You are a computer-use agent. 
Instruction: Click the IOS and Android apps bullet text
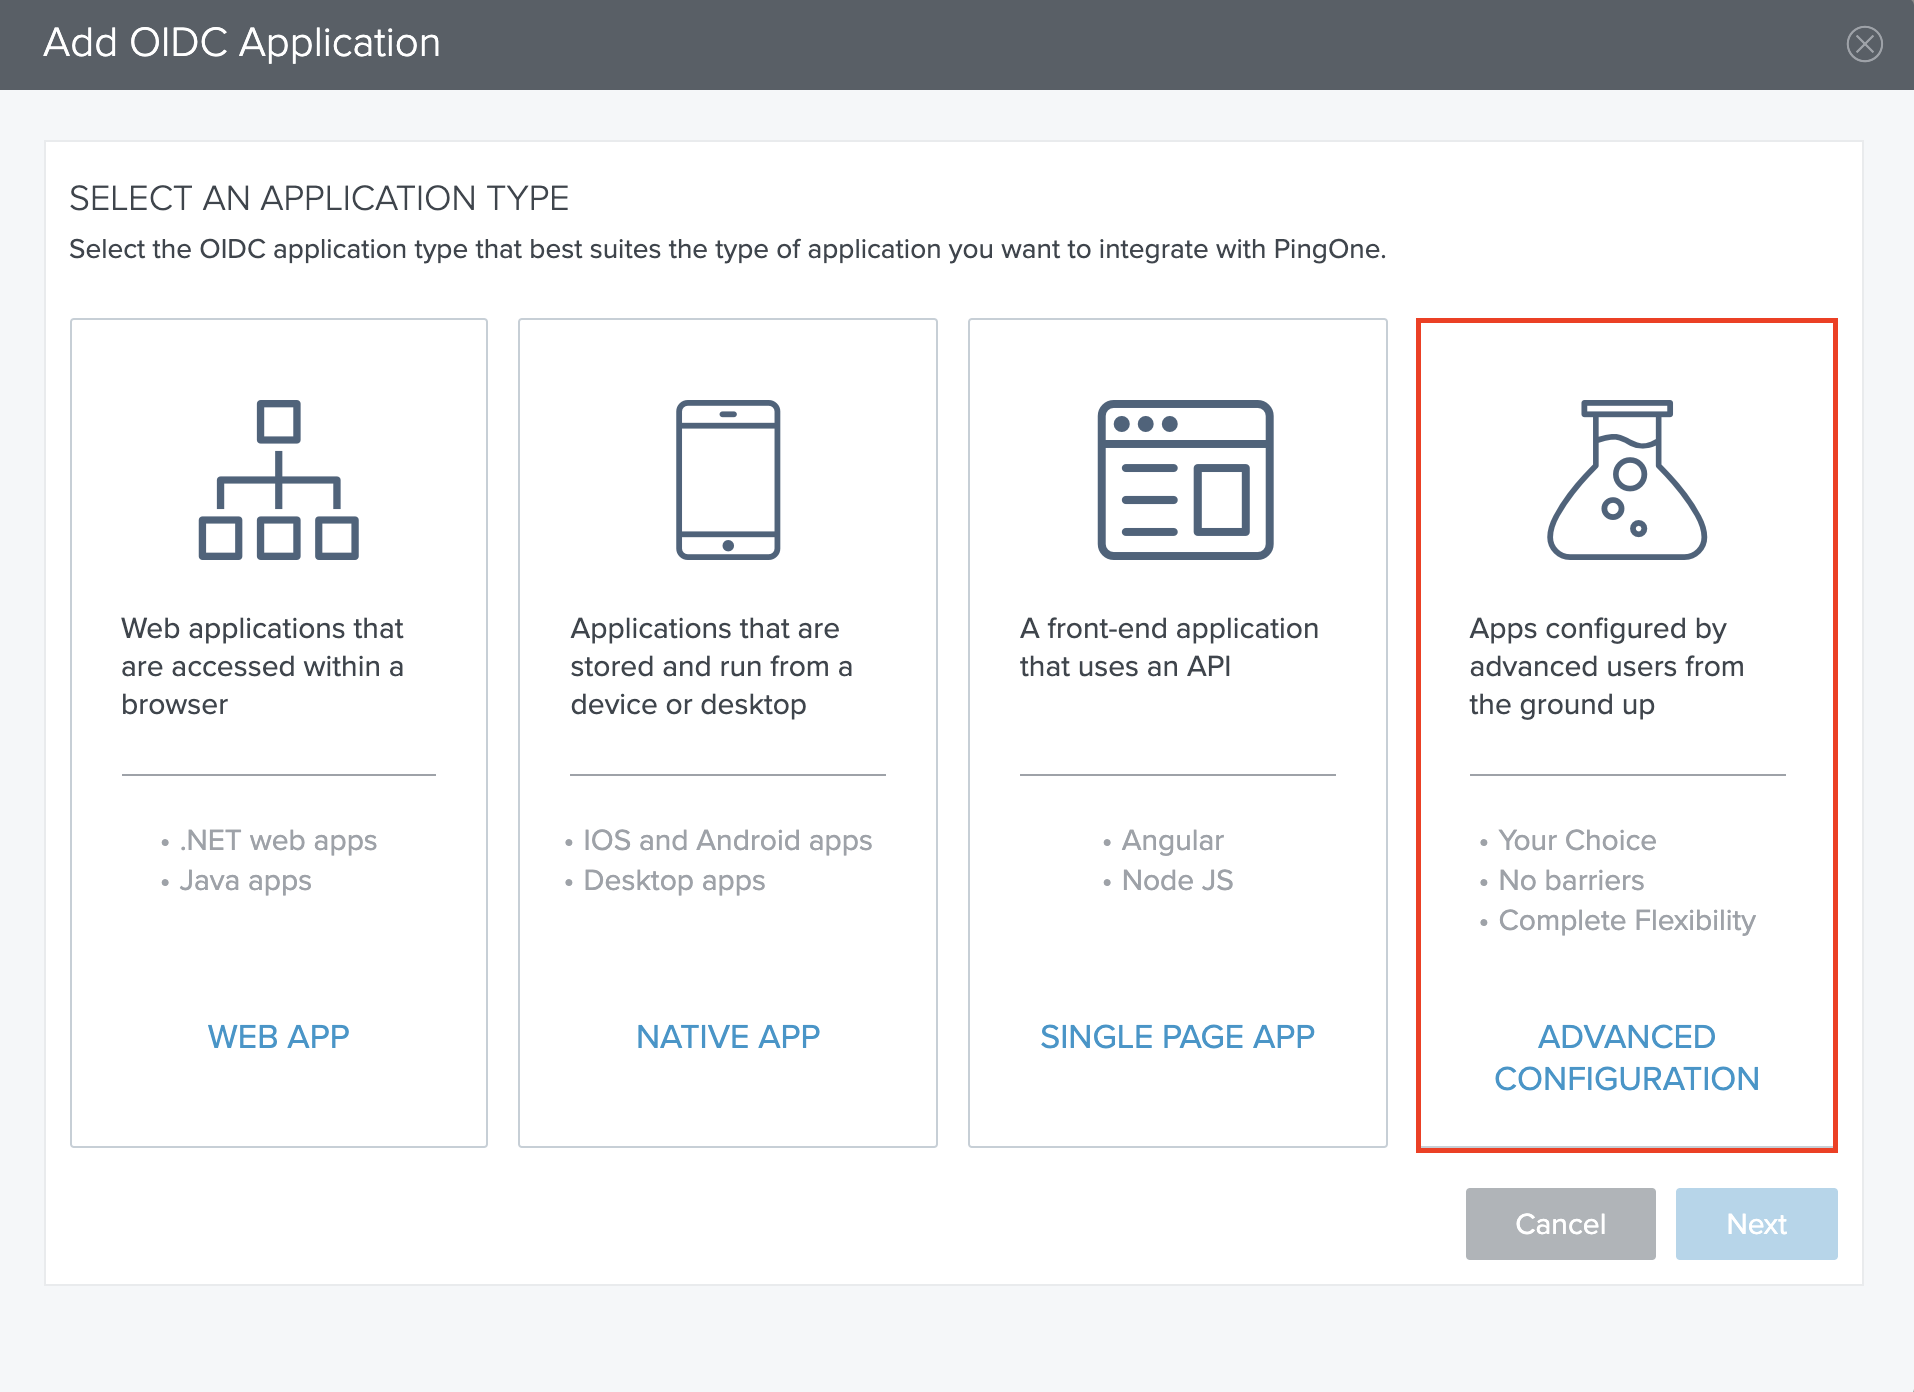(727, 840)
